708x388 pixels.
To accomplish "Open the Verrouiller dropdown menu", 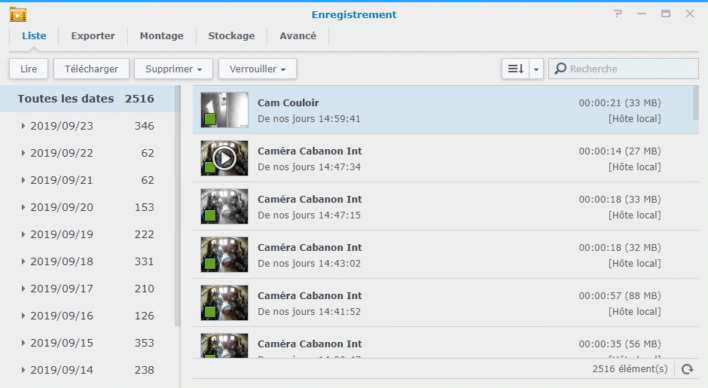I will [257, 69].
